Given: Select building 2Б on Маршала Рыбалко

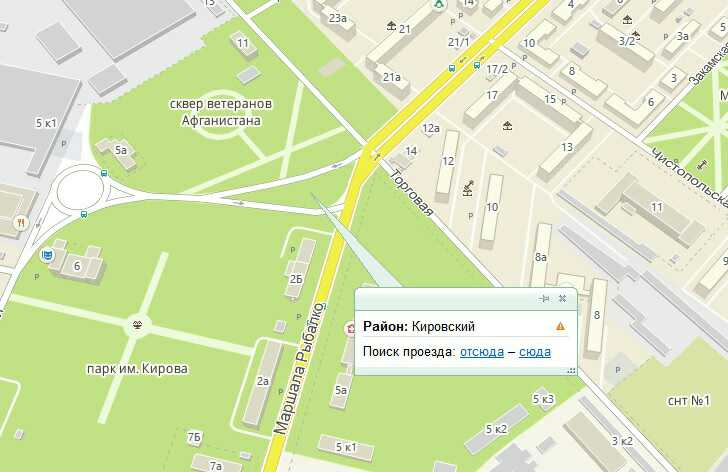Looking at the screenshot, I should click(x=296, y=279).
